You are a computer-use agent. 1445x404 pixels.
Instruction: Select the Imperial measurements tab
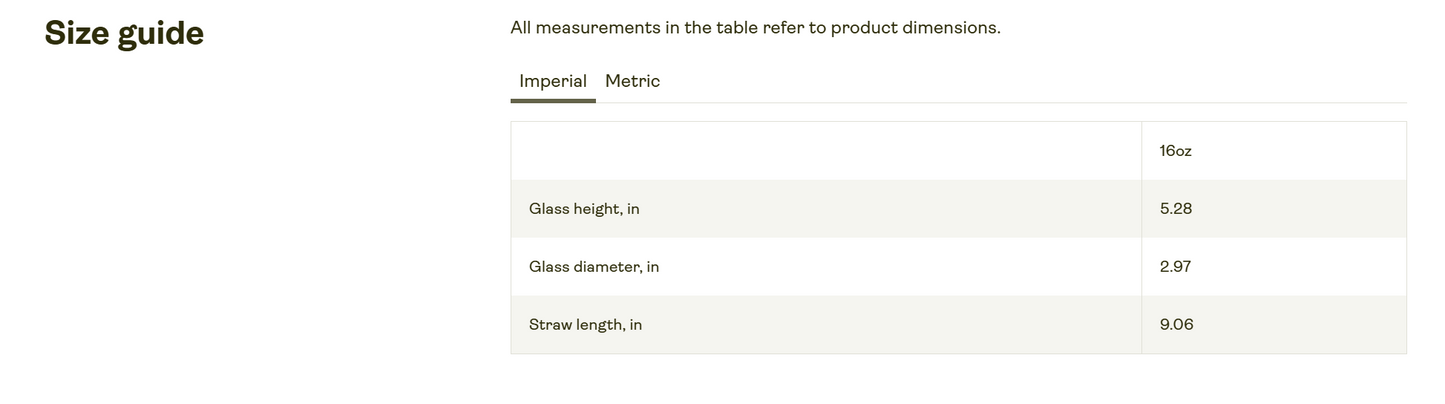[x=552, y=81]
